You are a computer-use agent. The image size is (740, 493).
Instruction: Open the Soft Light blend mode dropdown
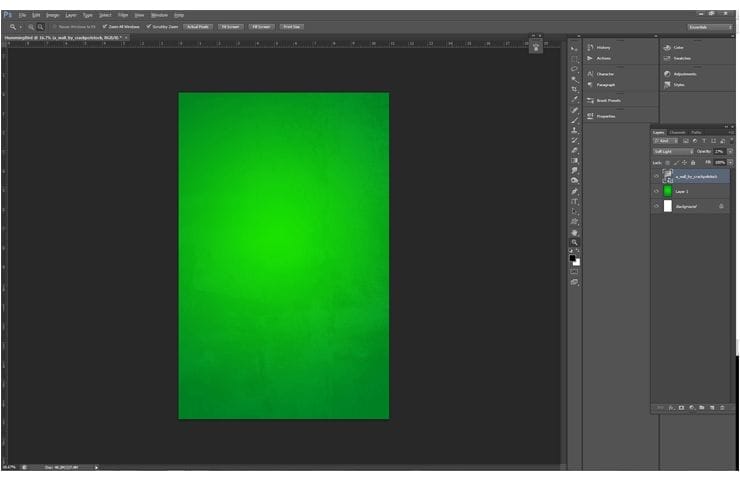pyautogui.click(x=673, y=152)
